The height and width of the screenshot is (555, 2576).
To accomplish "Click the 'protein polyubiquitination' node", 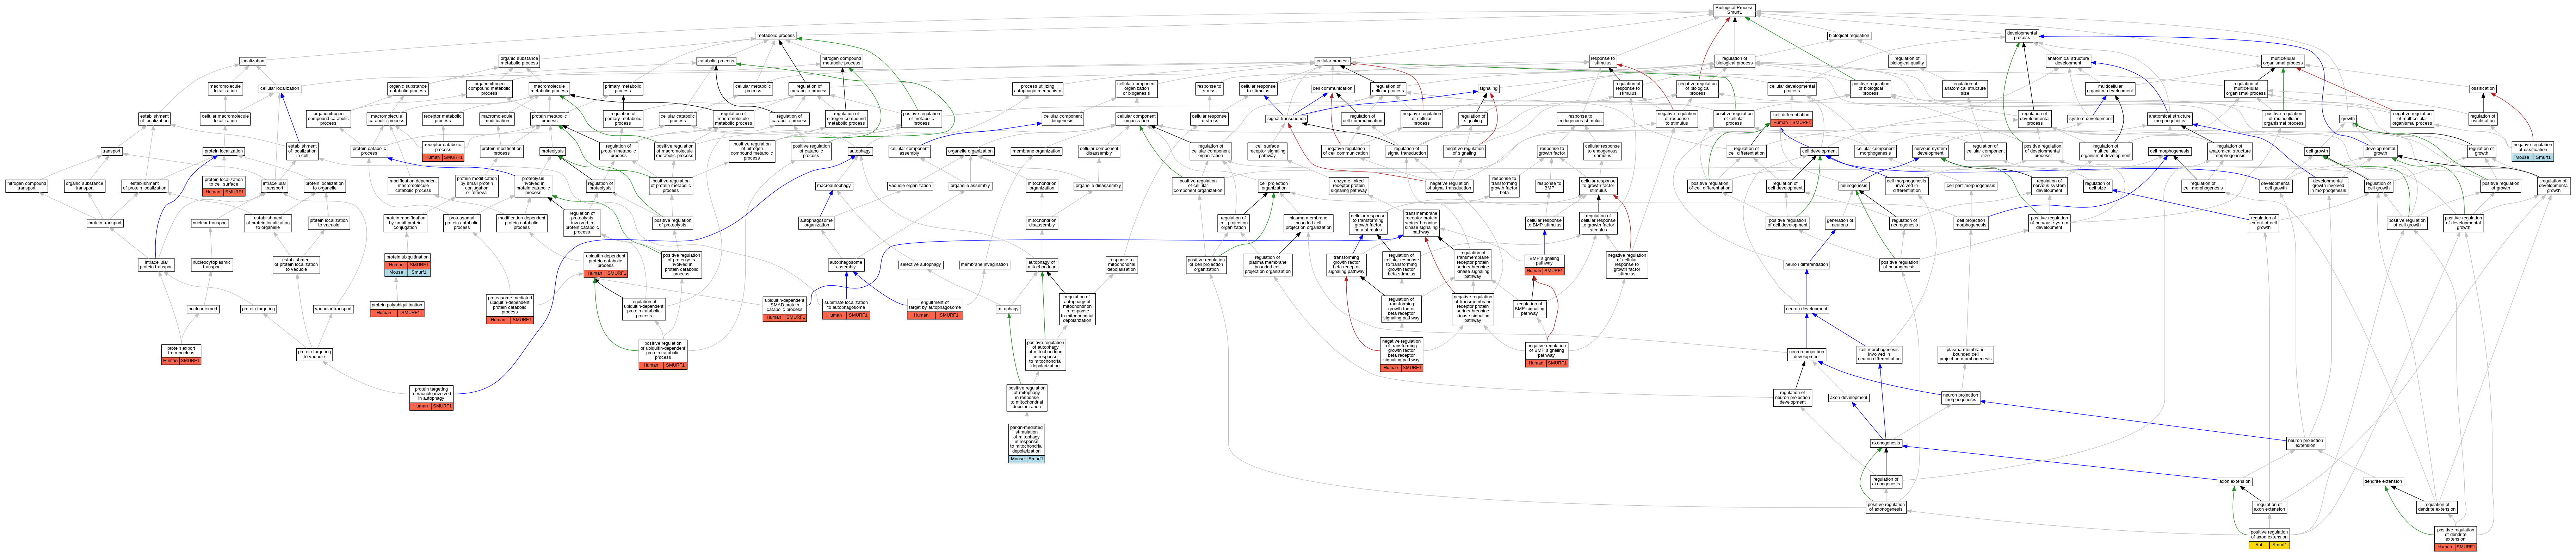I will coord(397,305).
